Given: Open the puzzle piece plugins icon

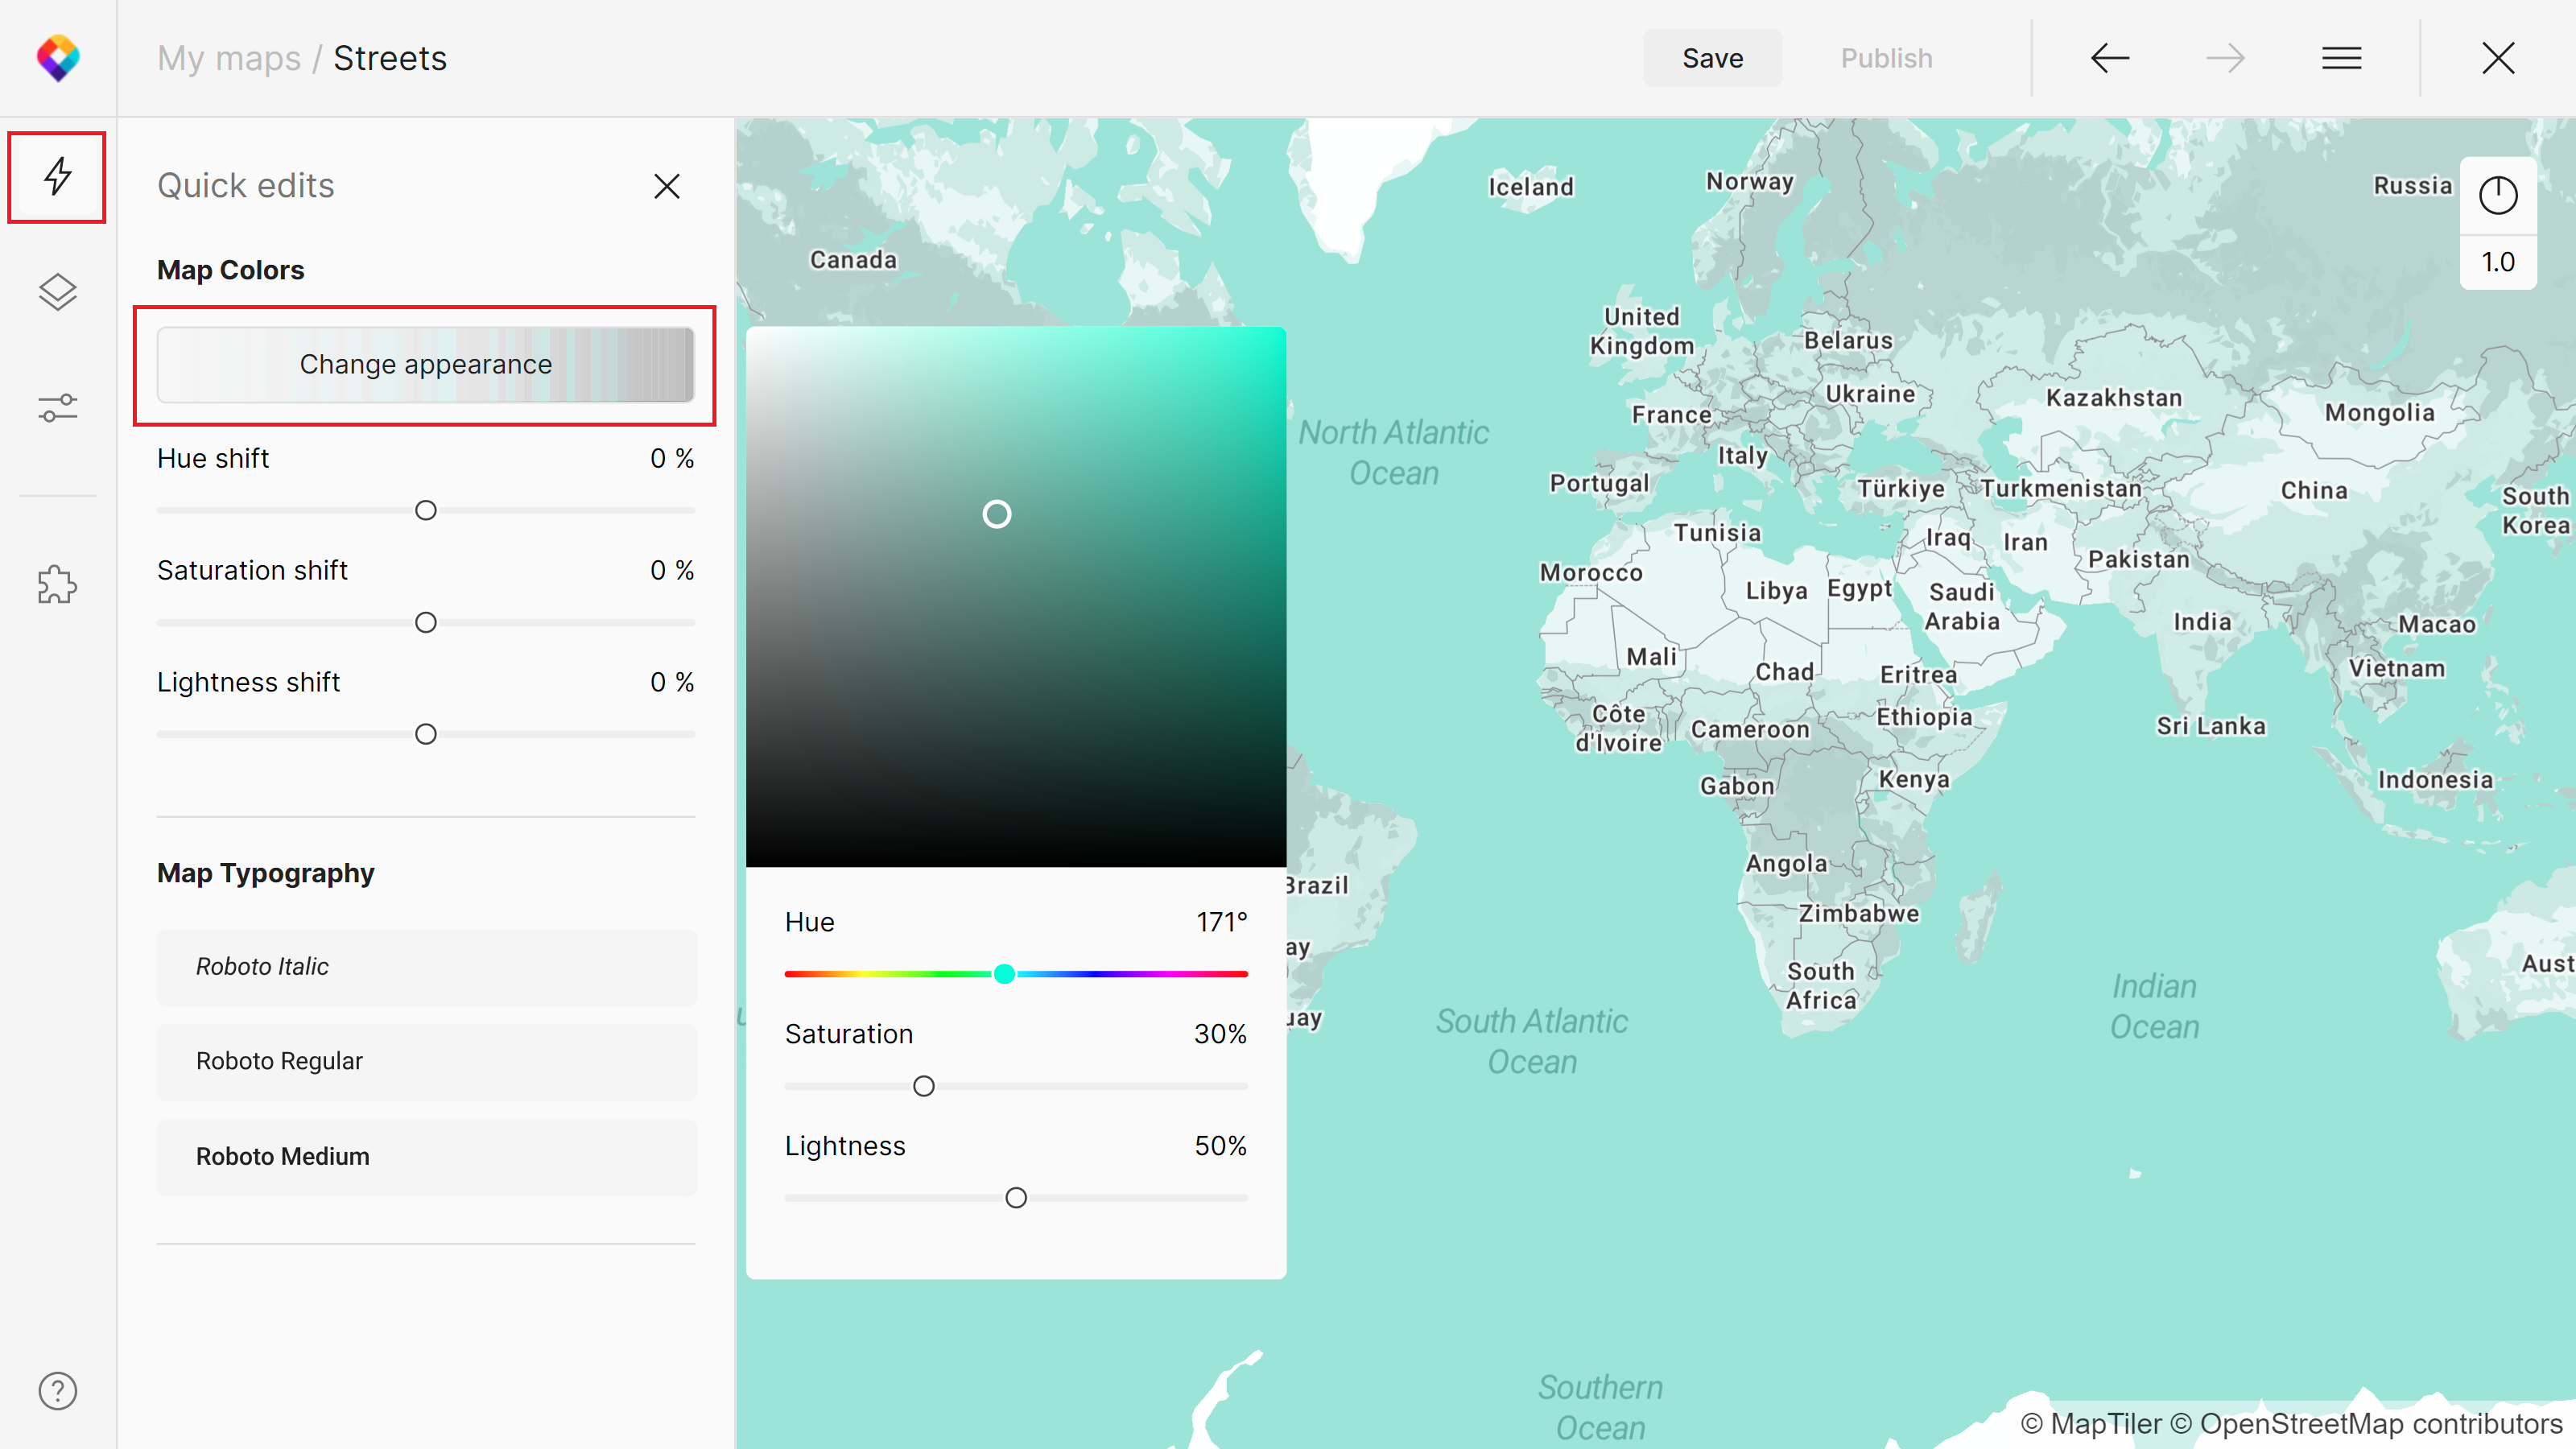Looking at the screenshot, I should 58,584.
